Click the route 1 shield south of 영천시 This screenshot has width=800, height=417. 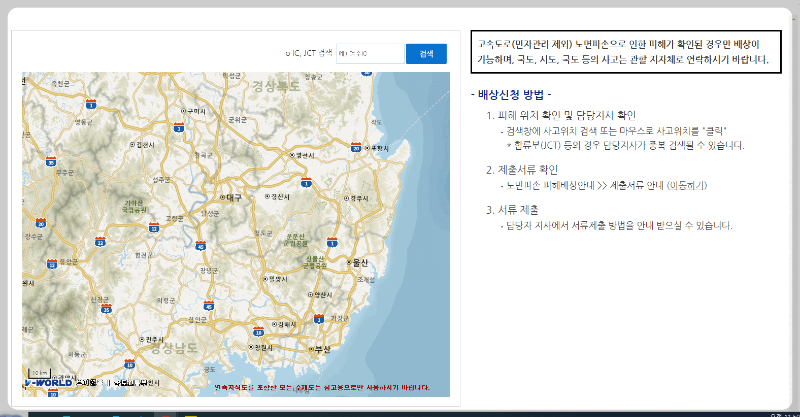(x=306, y=182)
